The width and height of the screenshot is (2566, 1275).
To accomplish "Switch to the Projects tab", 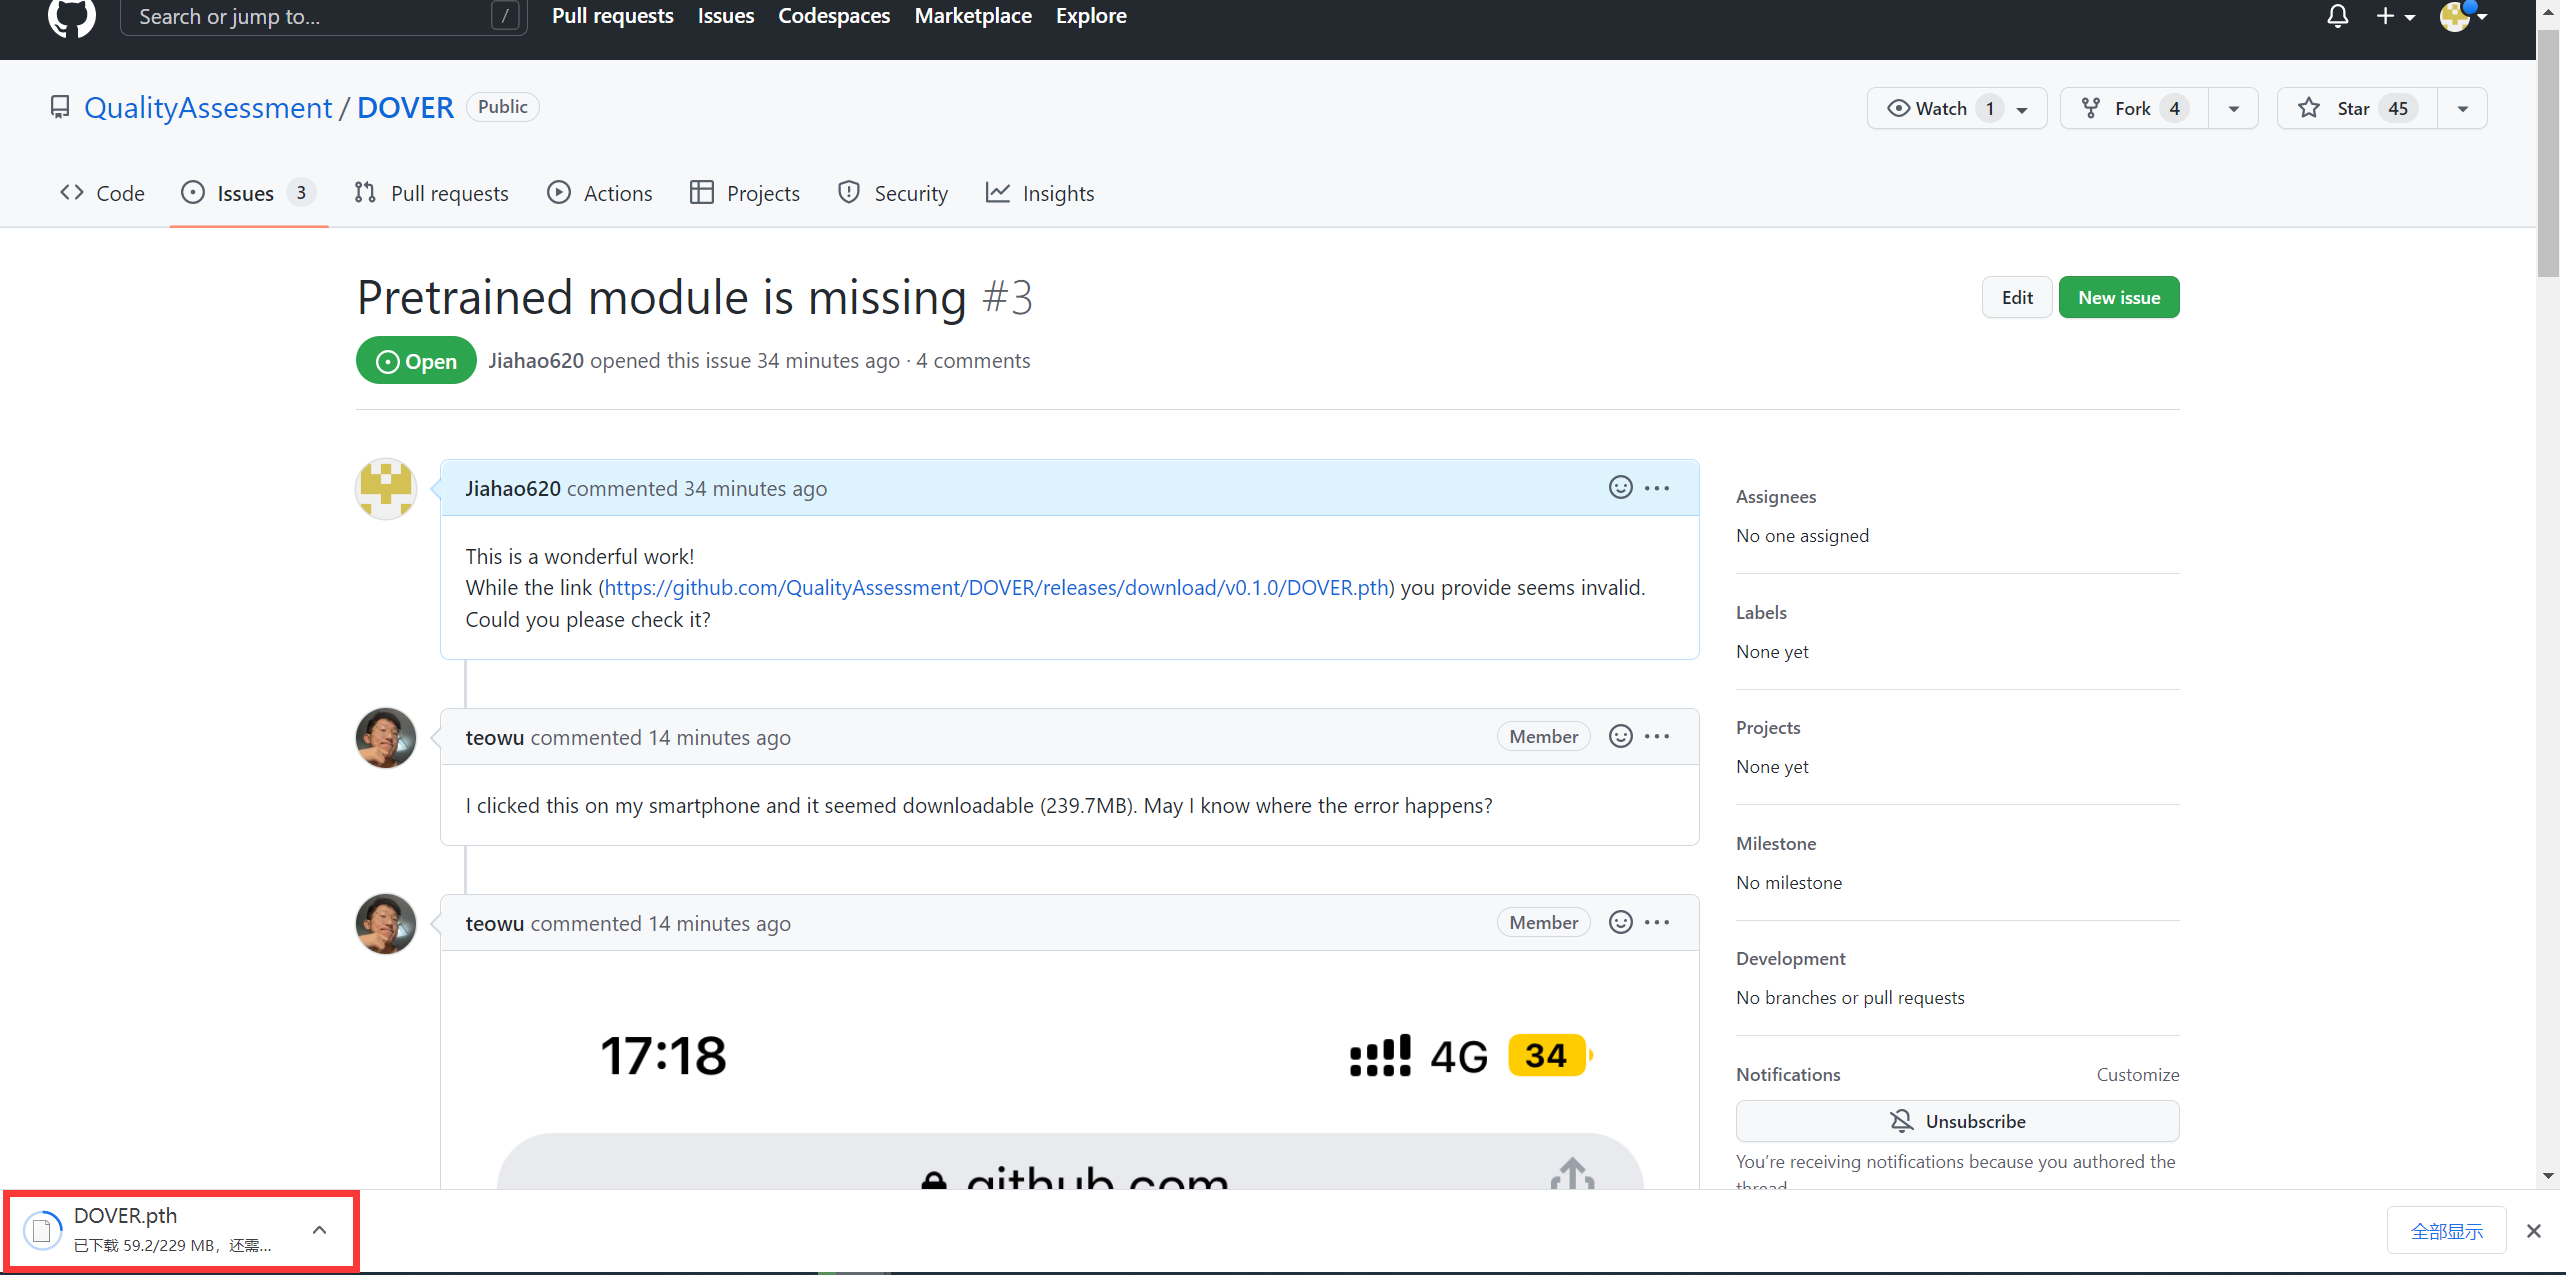I will (x=744, y=192).
